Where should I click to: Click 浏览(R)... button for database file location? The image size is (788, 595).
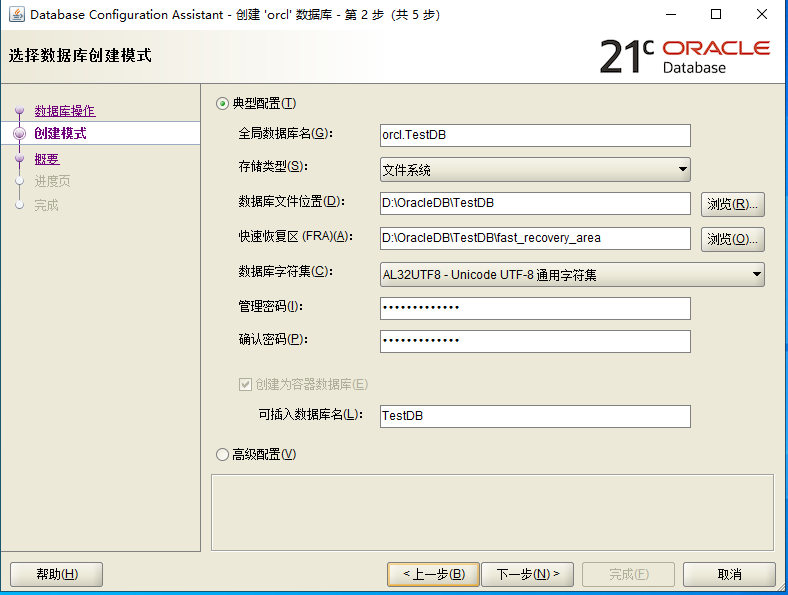pos(733,204)
